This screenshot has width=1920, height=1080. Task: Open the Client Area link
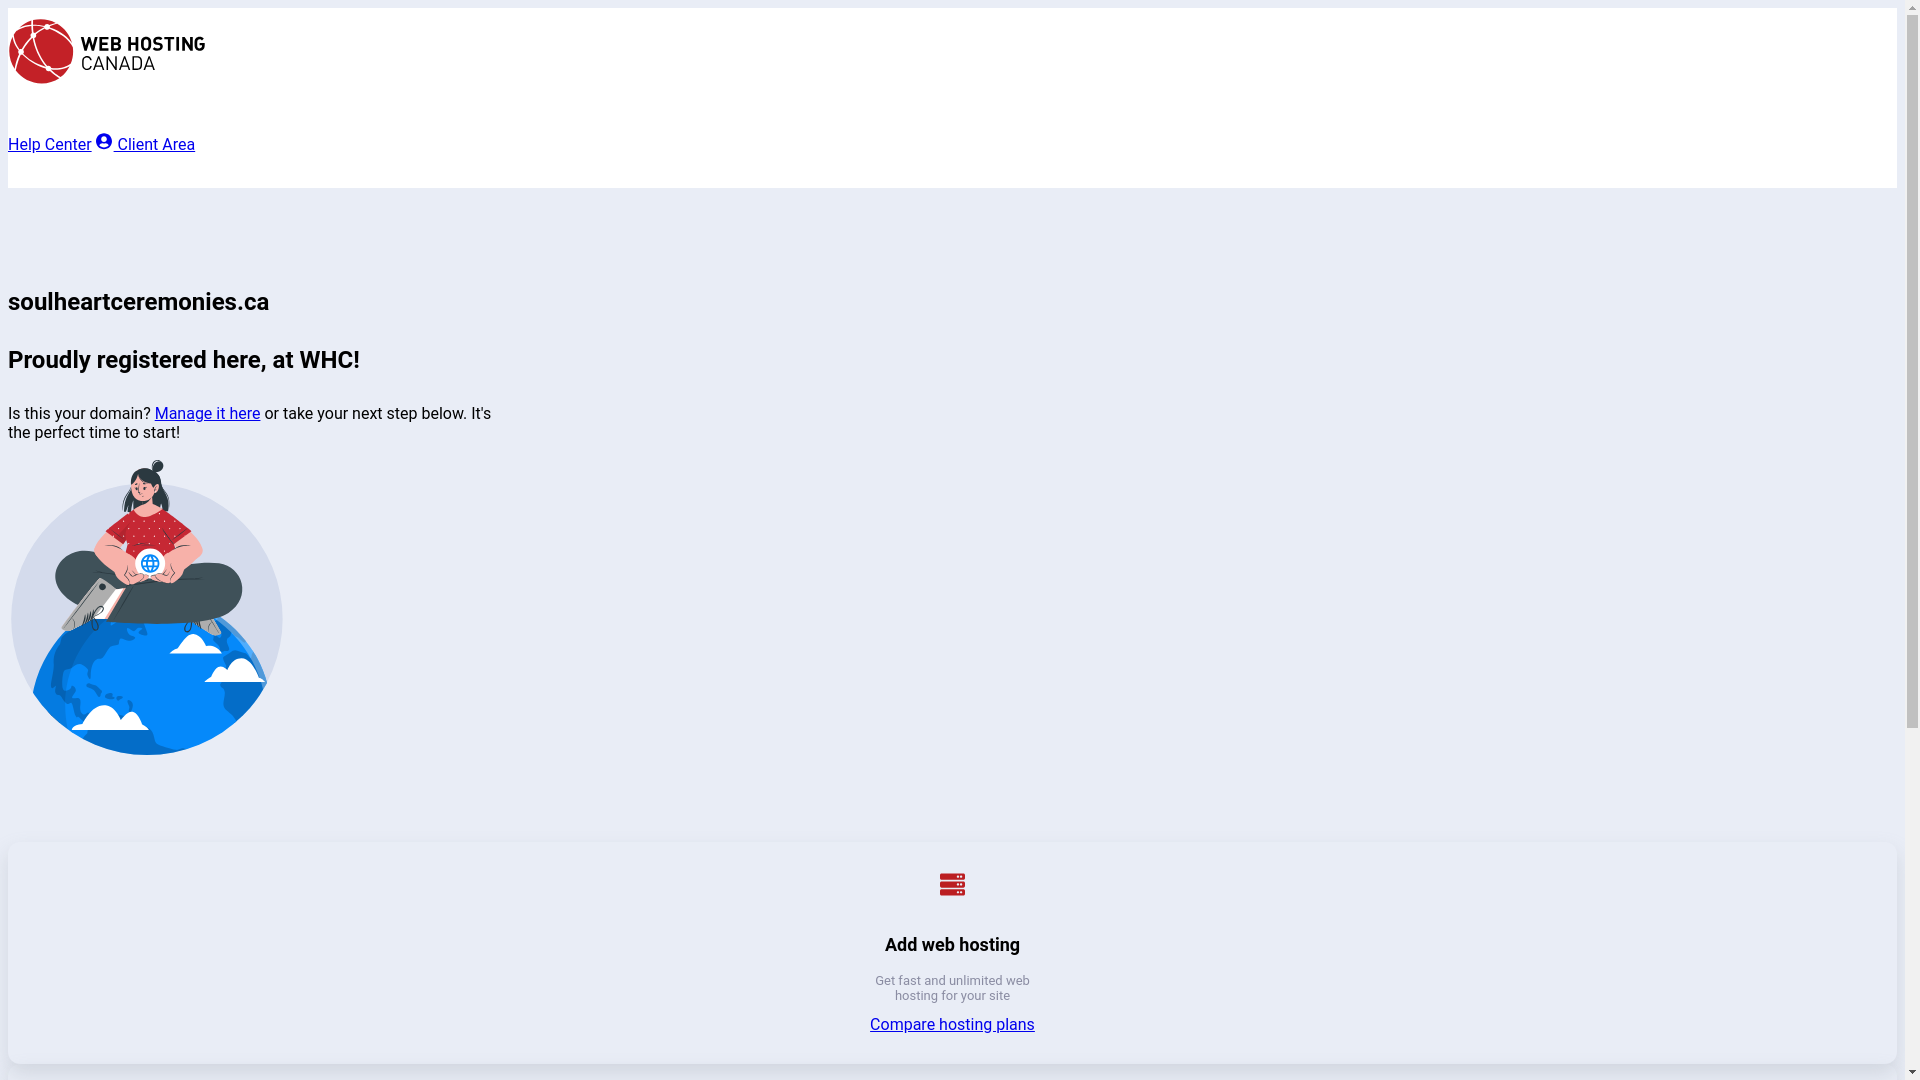(155, 145)
